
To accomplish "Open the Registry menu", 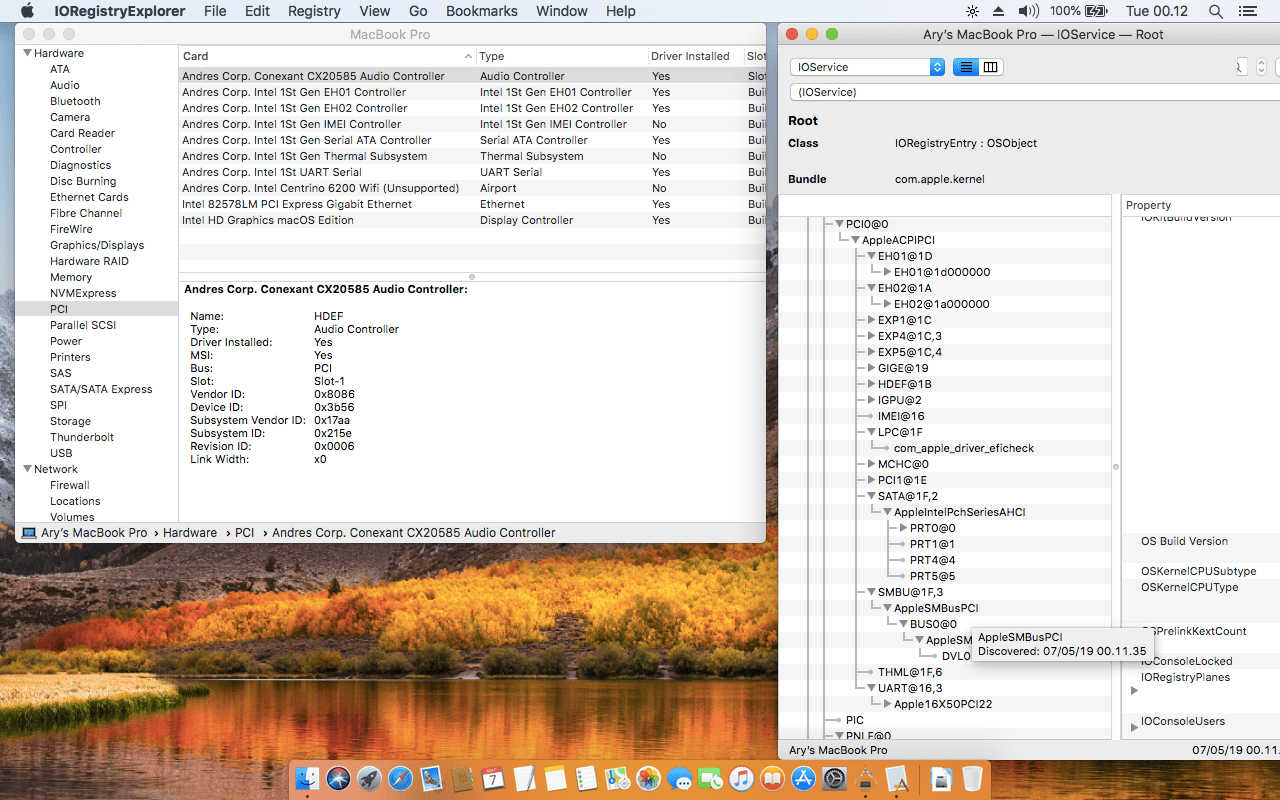I will 314,11.
